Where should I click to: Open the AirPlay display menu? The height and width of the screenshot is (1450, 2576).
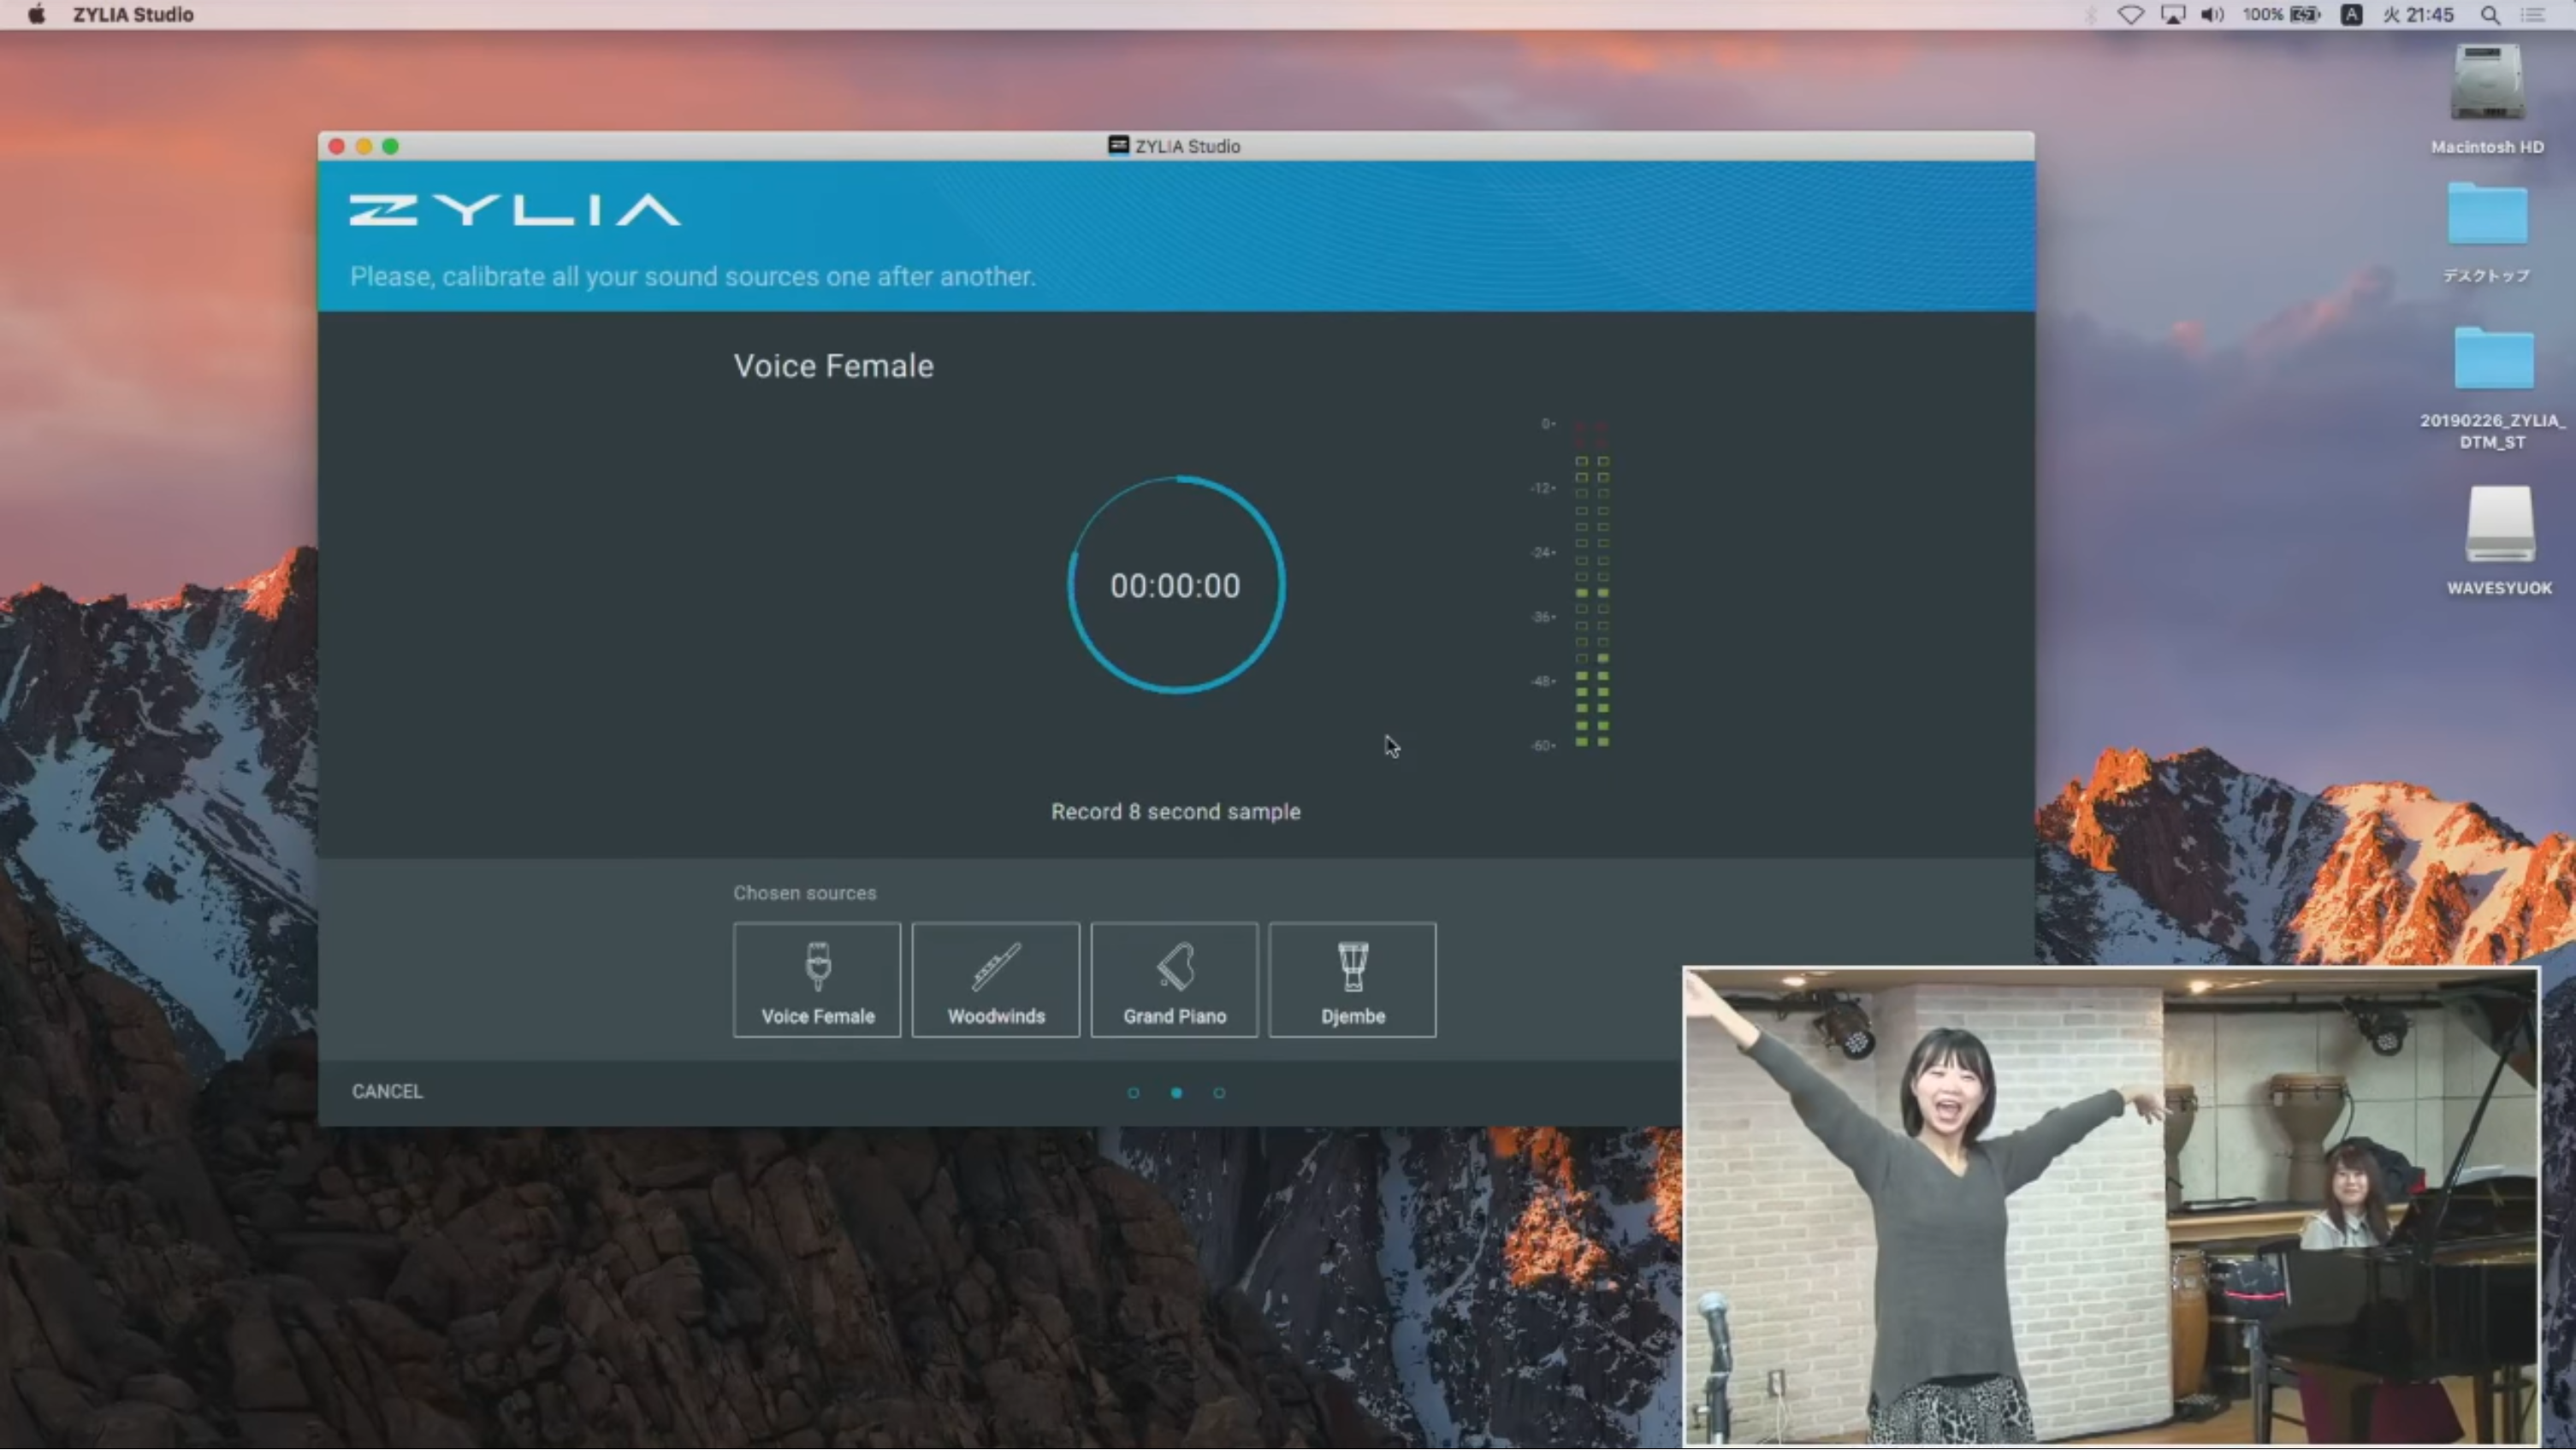(x=2172, y=14)
